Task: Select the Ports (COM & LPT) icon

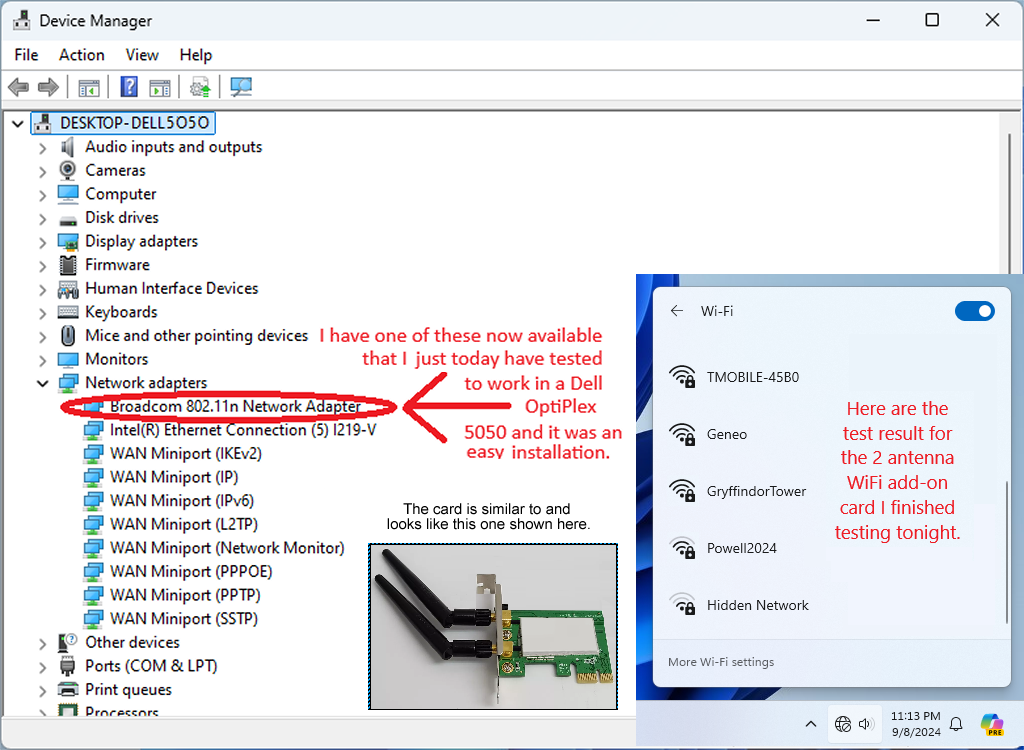Action: (68, 666)
